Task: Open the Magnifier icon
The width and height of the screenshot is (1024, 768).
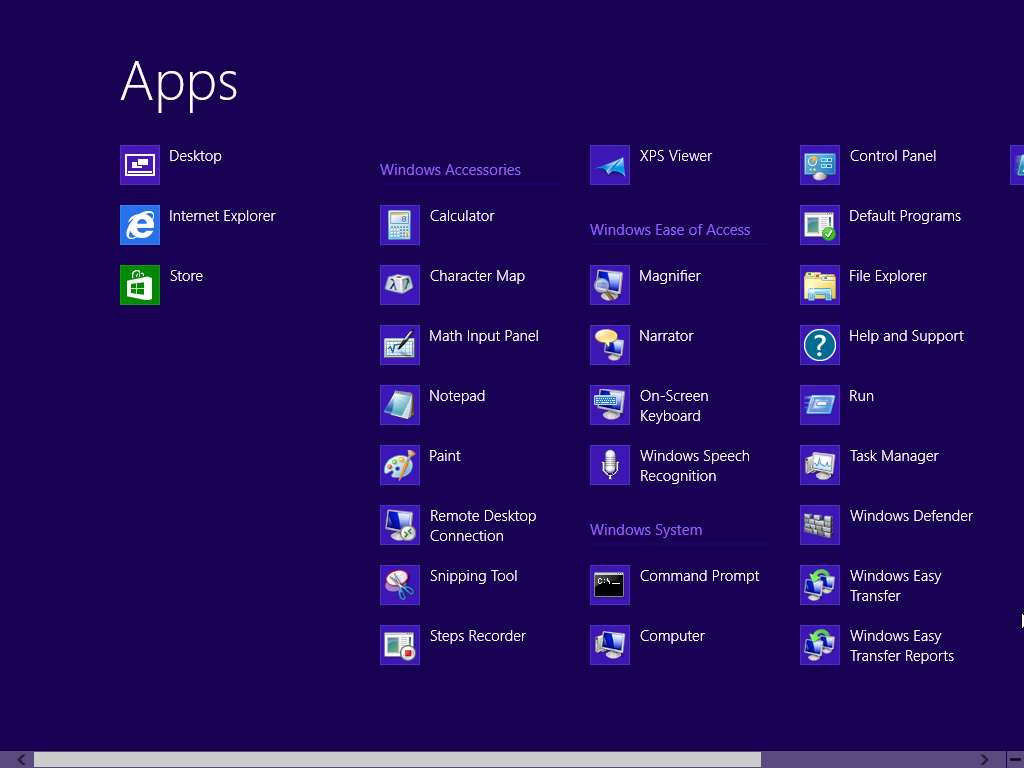Action: (x=610, y=285)
